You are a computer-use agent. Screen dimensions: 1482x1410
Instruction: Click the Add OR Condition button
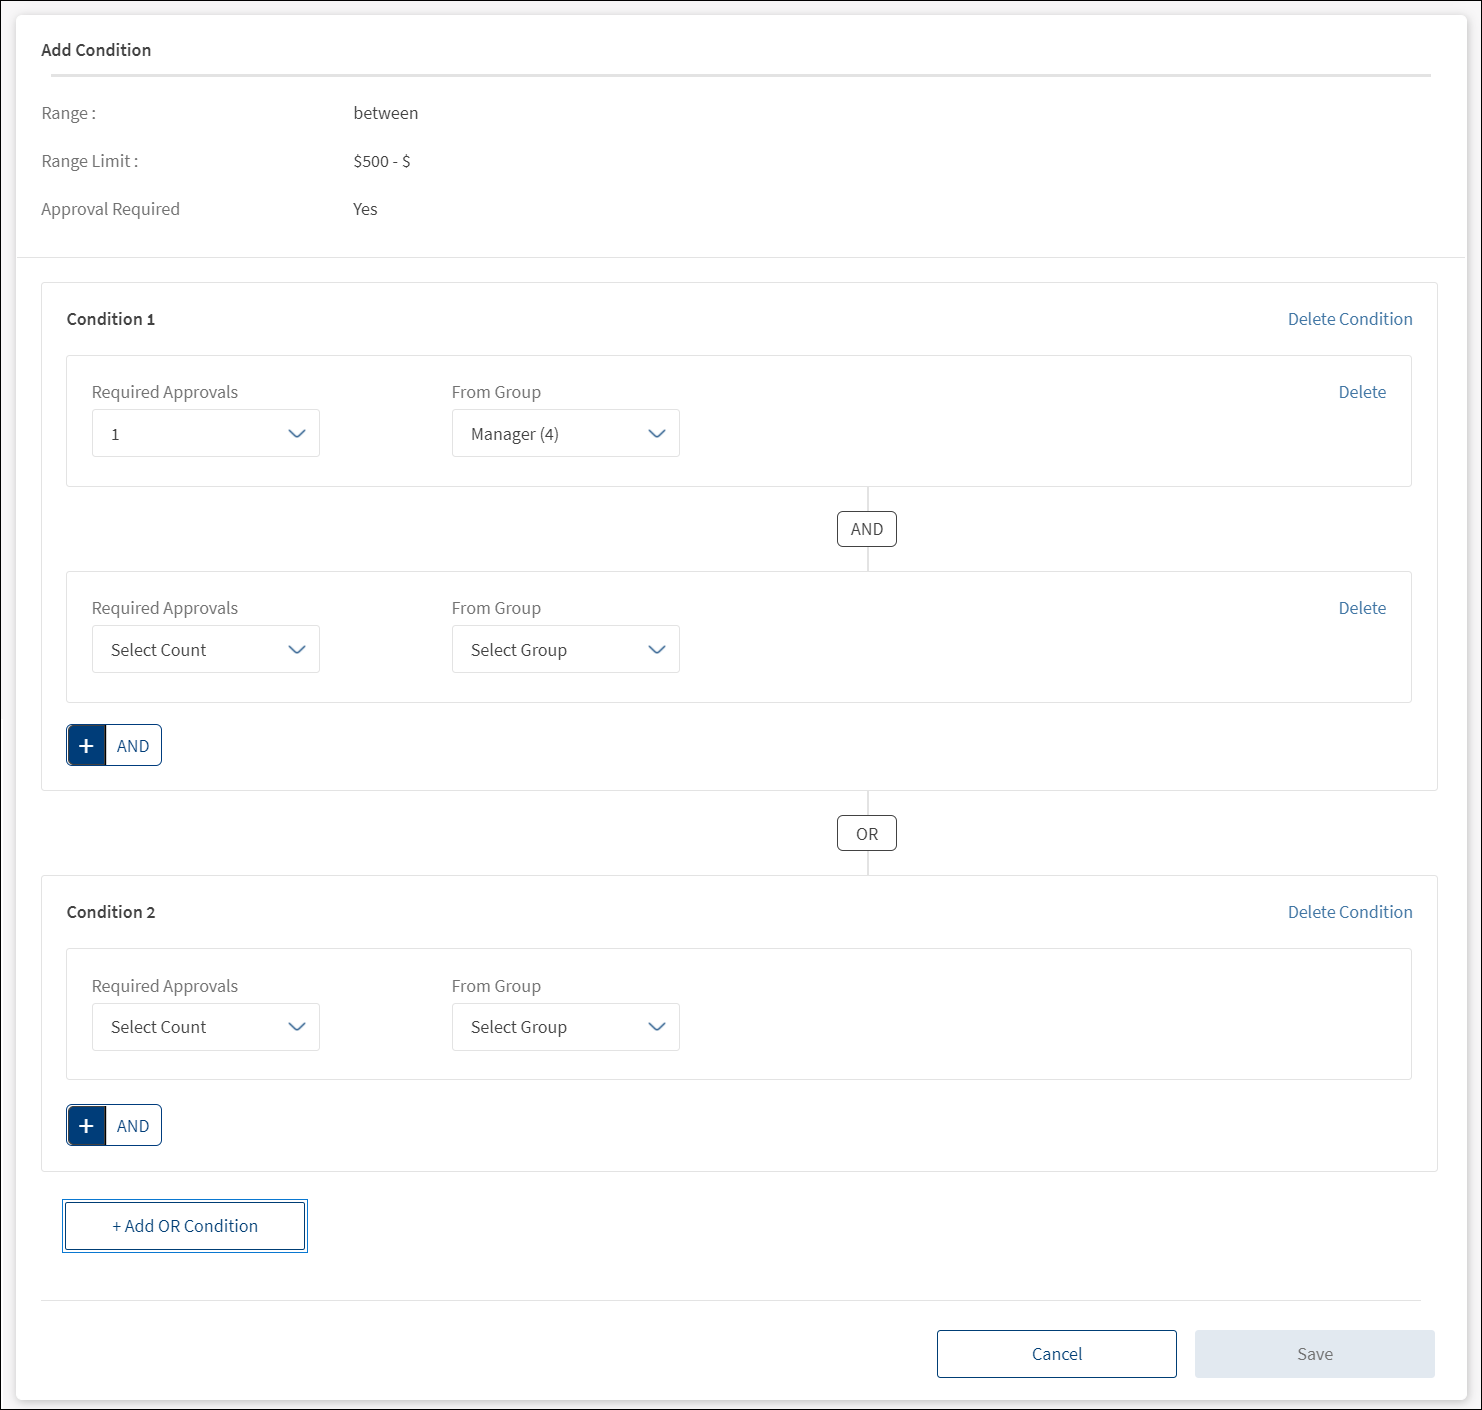[185, 1226]
